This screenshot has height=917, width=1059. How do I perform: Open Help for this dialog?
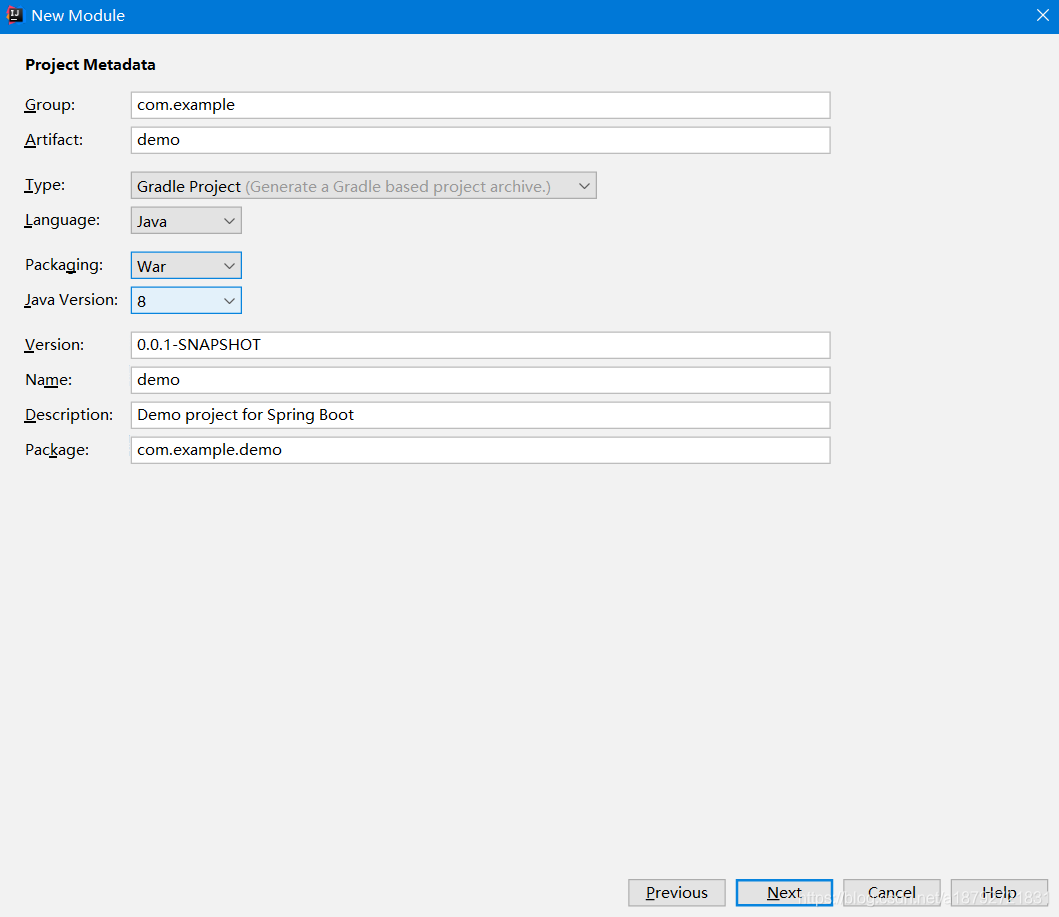click(x=999, y=893)
